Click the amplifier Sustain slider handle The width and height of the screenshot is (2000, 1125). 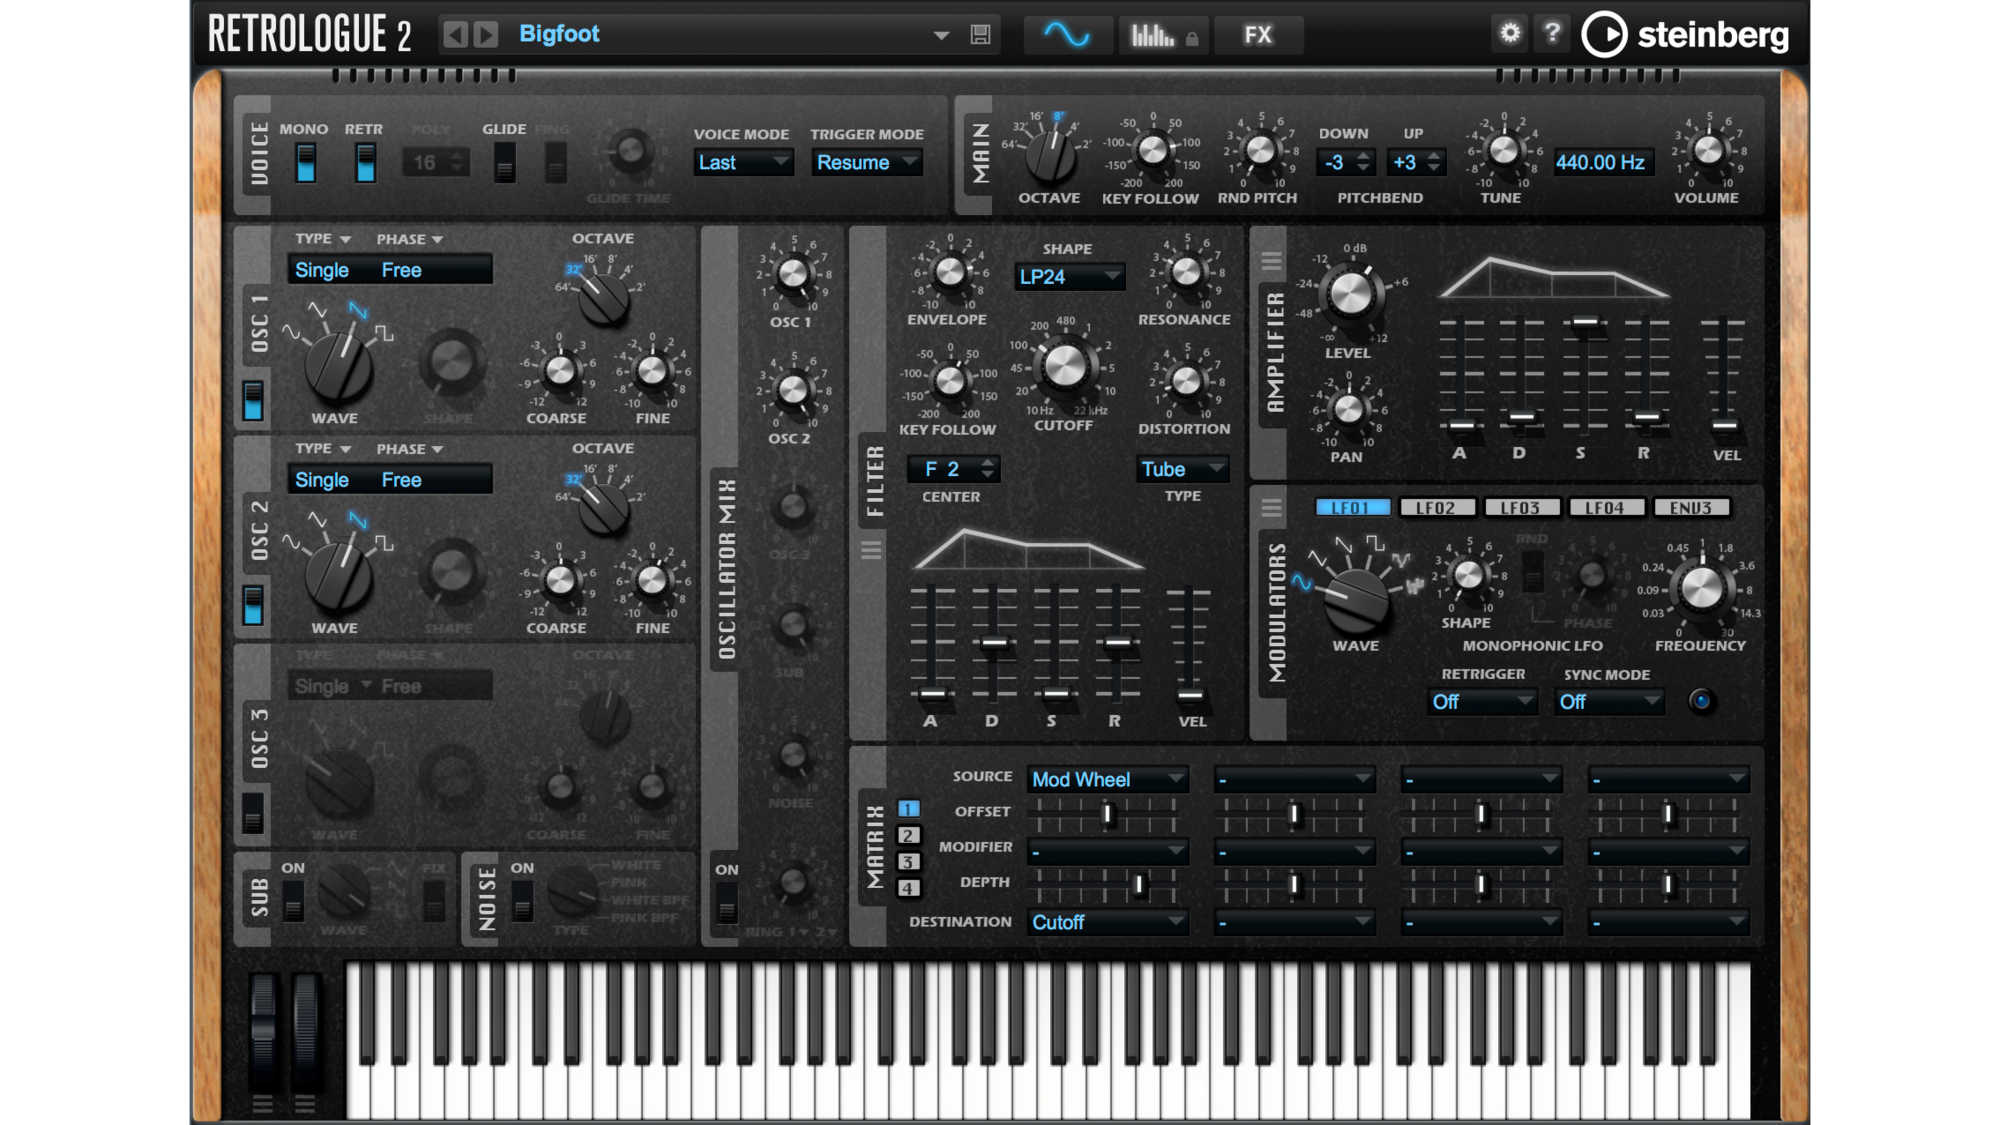pos(1584,323)
